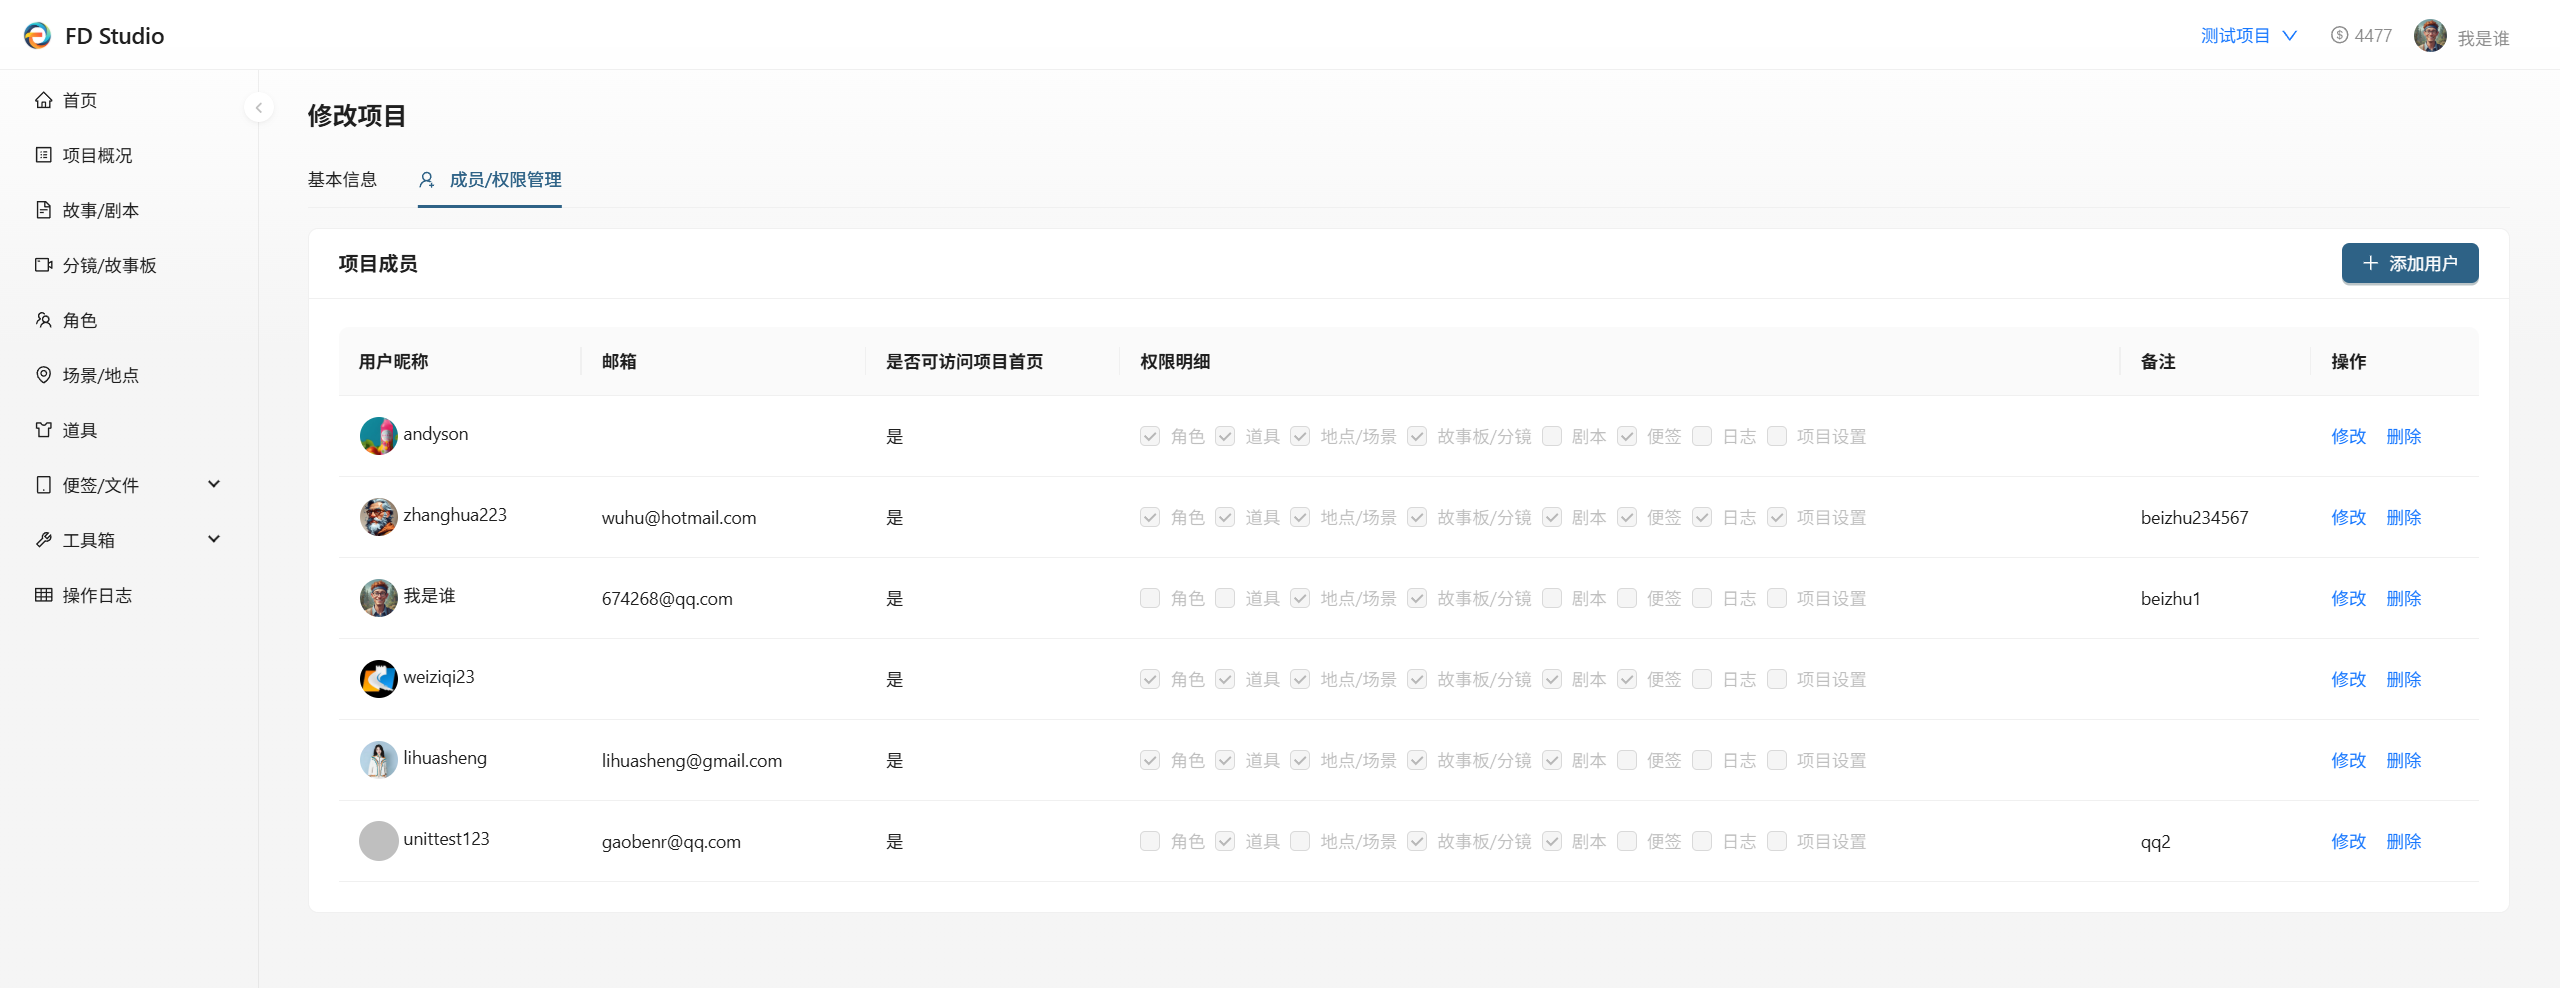The width and height of the screenshot is (2560, 988).
Task: Click 修改 in the andyson row
Action: (2348, 436)
